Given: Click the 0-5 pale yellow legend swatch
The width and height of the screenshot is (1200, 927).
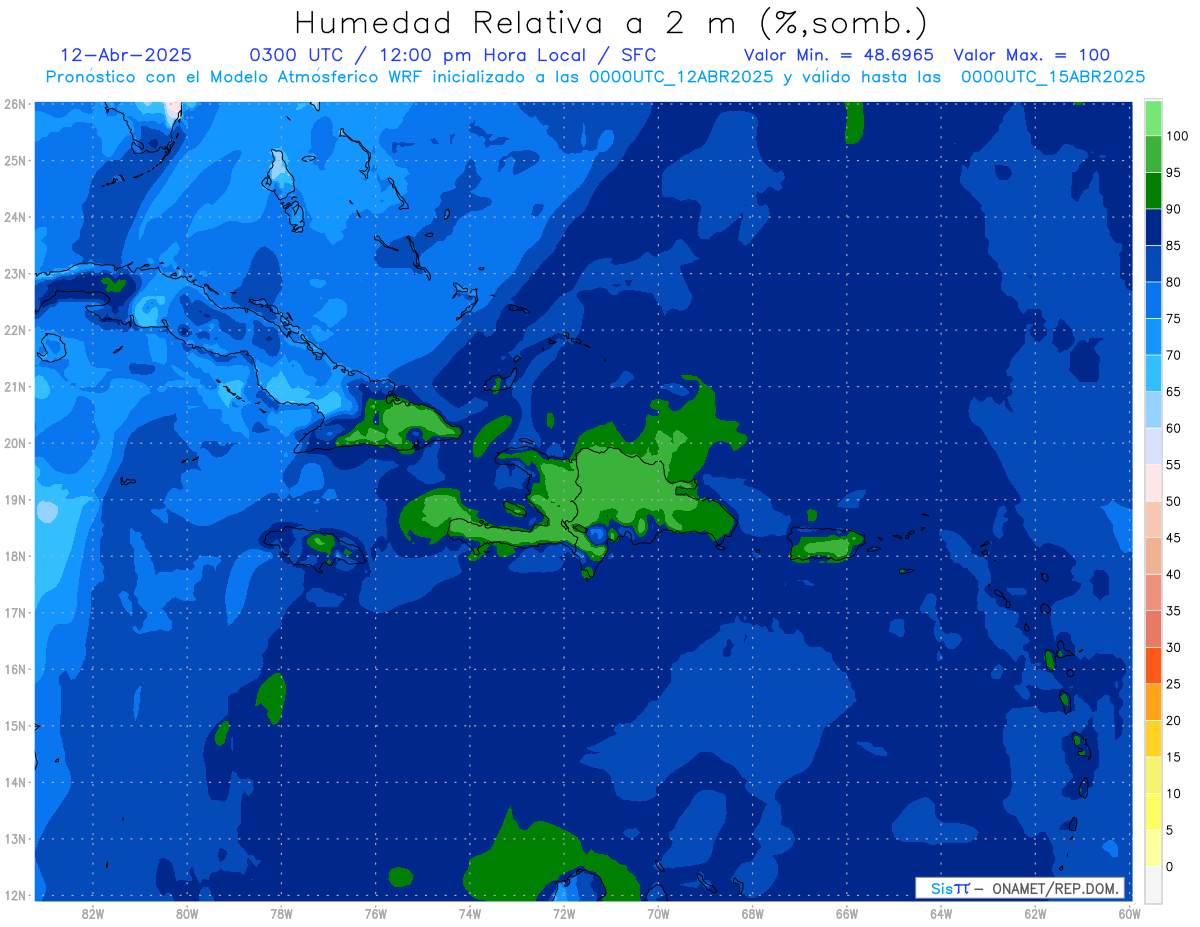Looking at the screenshot, I should (1153, 848).
